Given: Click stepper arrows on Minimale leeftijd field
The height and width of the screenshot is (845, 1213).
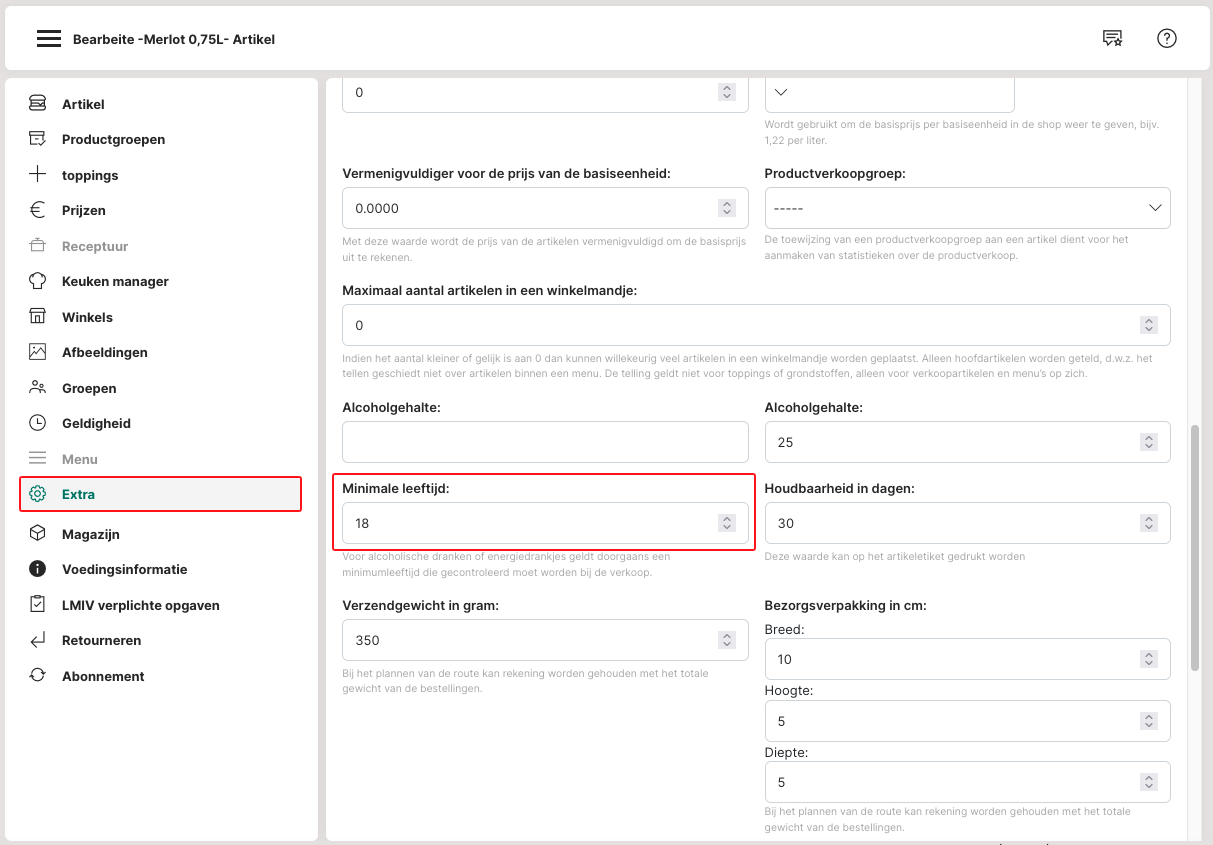Looking at the screenshot, I should pos(727,523).
